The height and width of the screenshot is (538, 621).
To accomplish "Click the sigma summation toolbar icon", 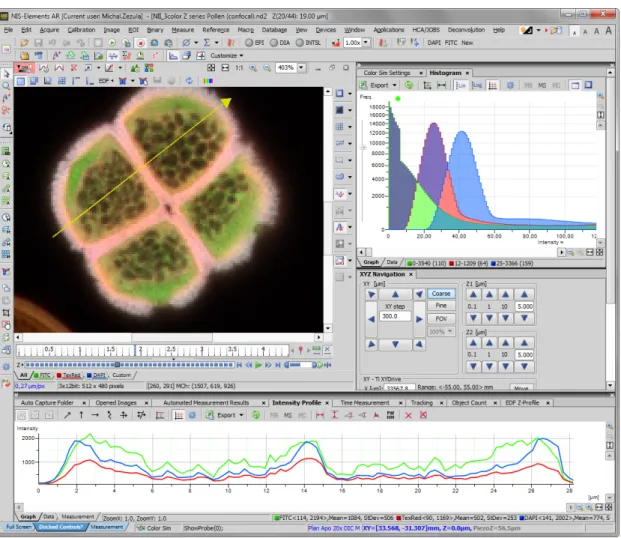I will pos(207,43).
